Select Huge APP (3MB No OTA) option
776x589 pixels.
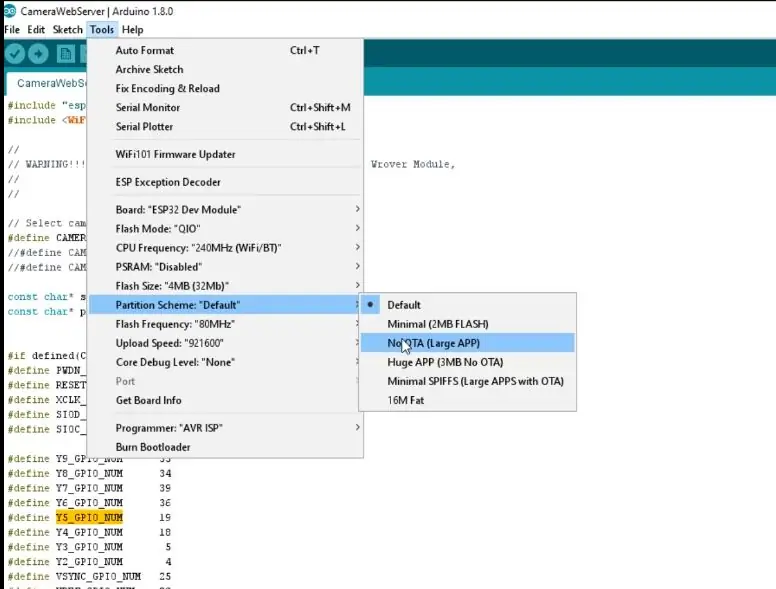point(468,362)
